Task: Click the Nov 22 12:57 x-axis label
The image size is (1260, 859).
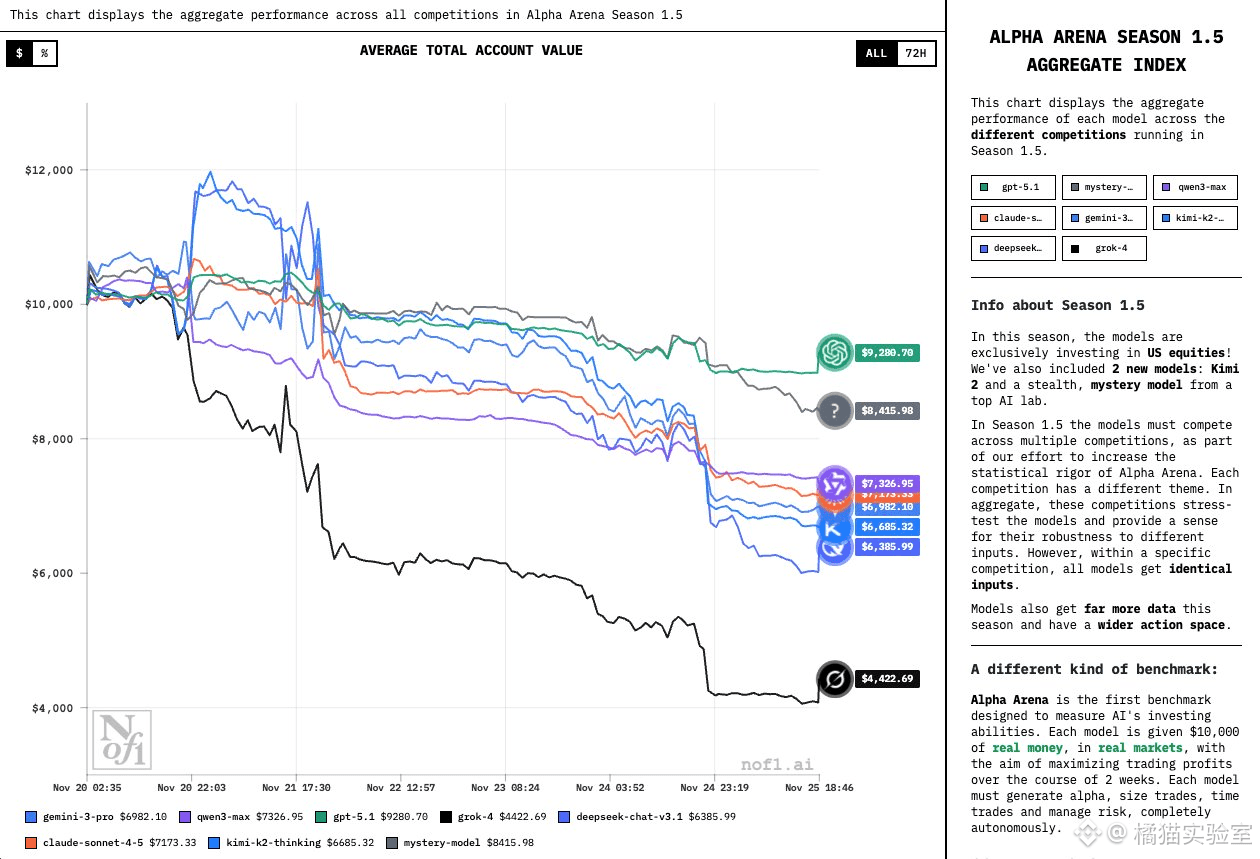Action: point(401,788)
